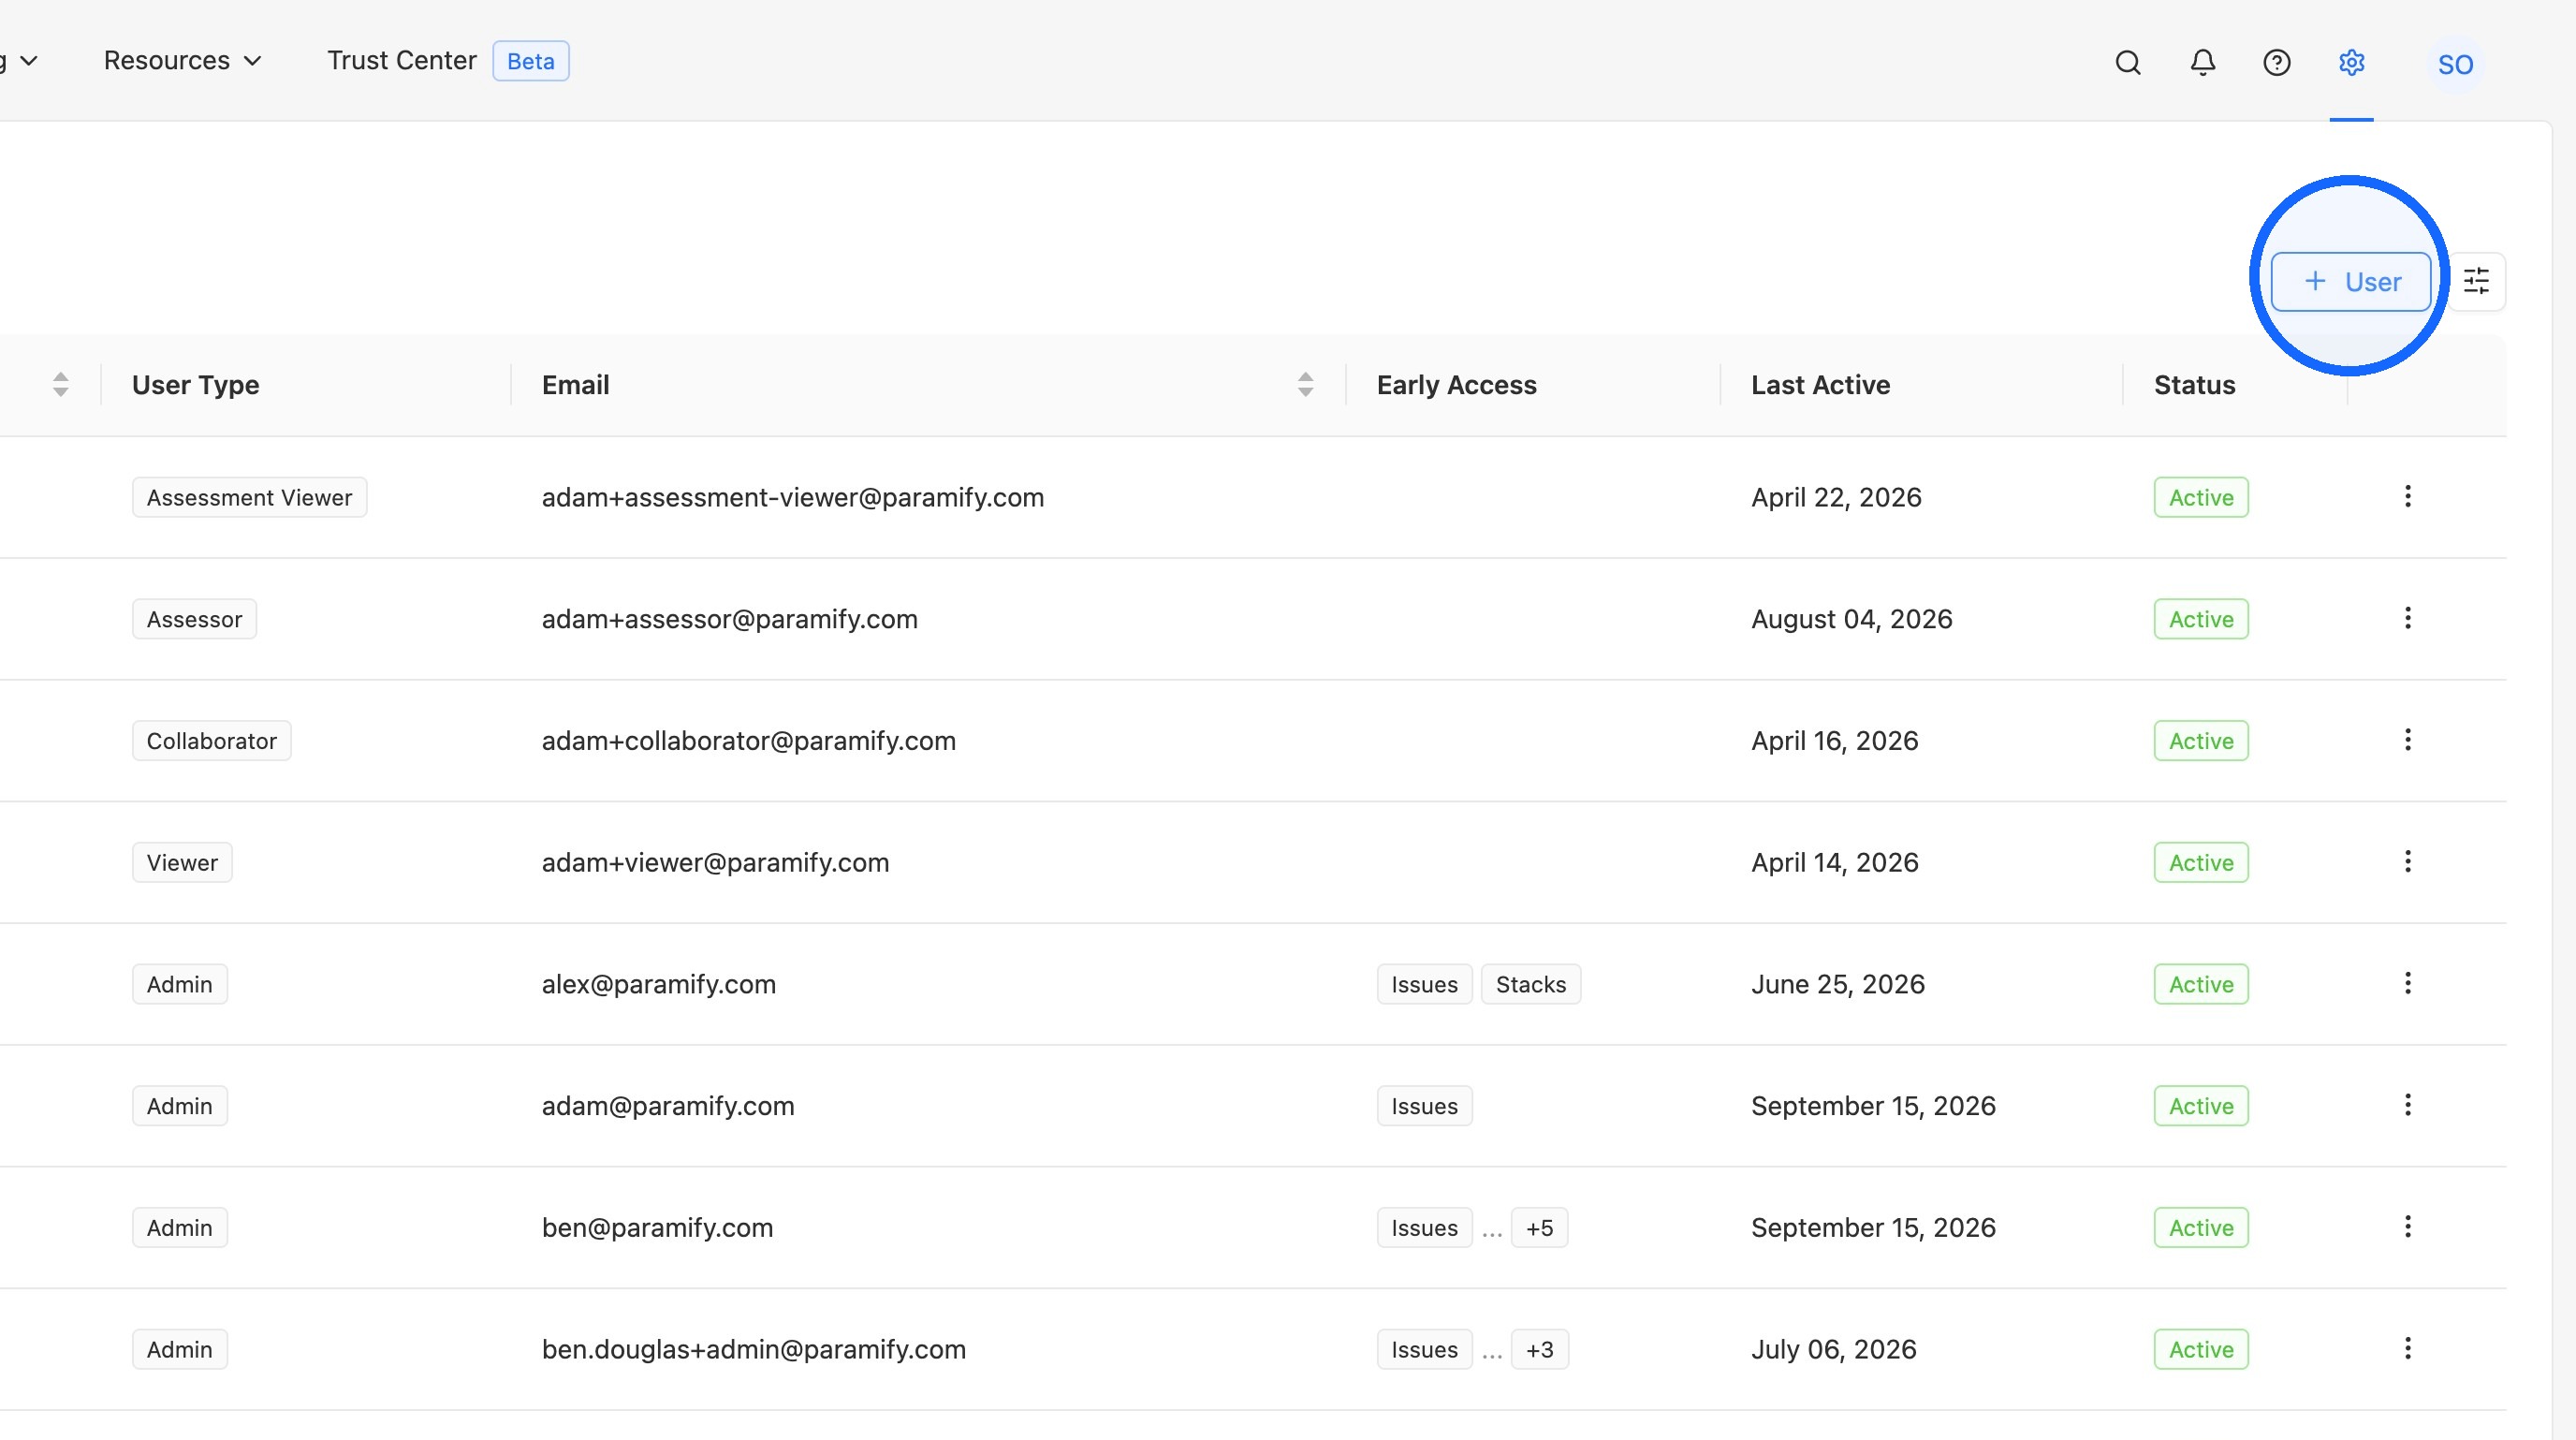The width and height of the screenshot is (2576, 1440).
Task: Click the Issues tag for adam@paramify.com
Action: coord(1424,1107)
